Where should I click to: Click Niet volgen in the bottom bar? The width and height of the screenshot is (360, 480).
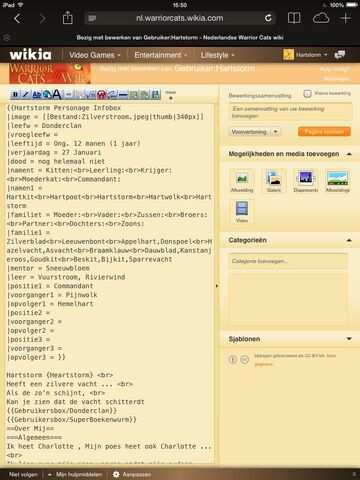click(x=23, y=474)
